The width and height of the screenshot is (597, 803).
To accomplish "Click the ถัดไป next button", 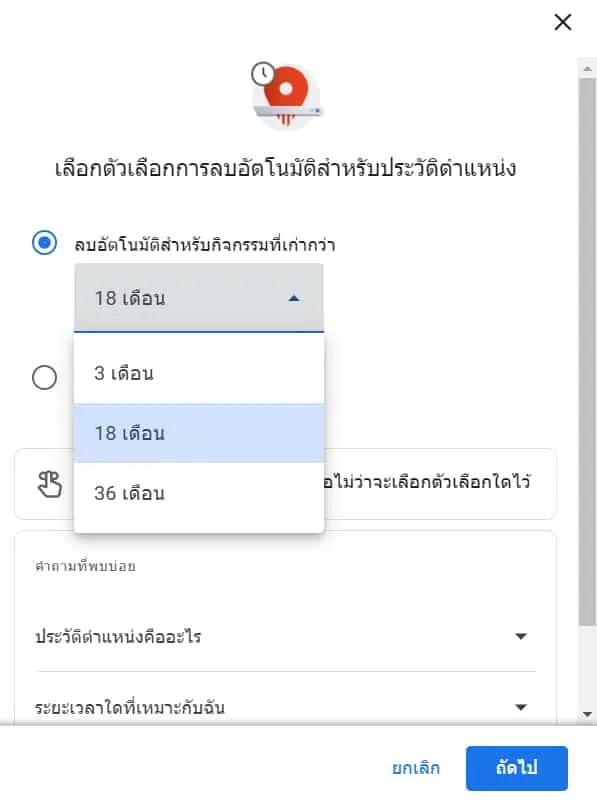I will click(x=517, y=768).
